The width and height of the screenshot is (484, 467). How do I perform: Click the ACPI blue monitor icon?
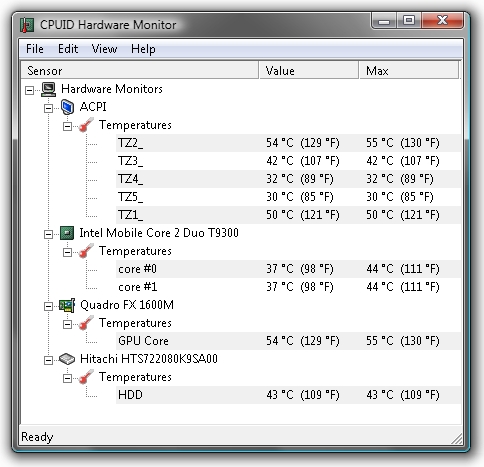click(x=67, y=107)
